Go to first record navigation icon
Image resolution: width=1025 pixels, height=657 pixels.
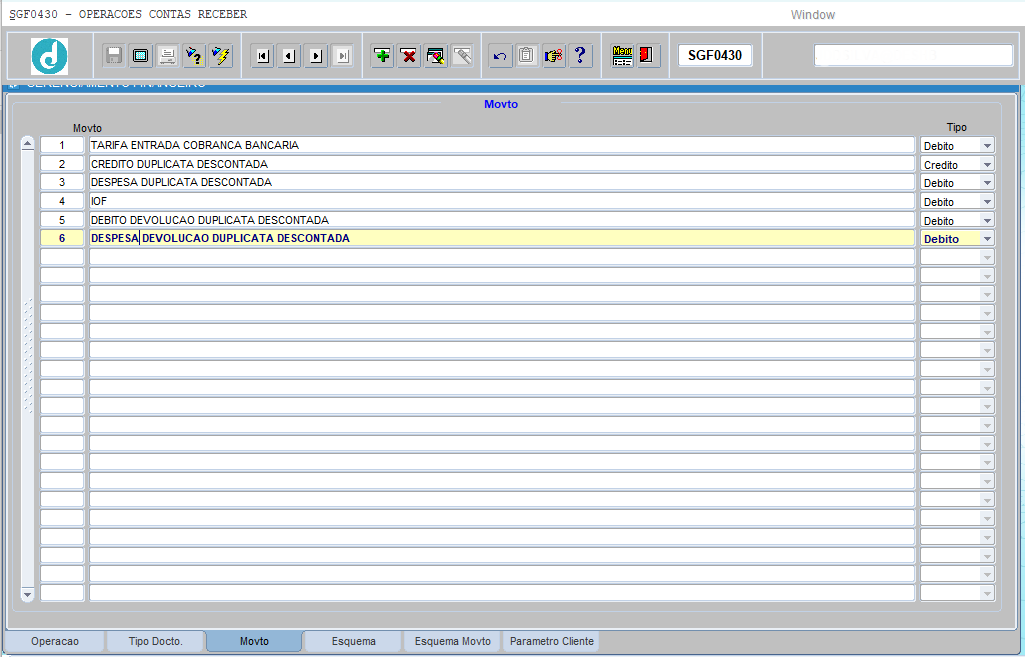[262, 56]
